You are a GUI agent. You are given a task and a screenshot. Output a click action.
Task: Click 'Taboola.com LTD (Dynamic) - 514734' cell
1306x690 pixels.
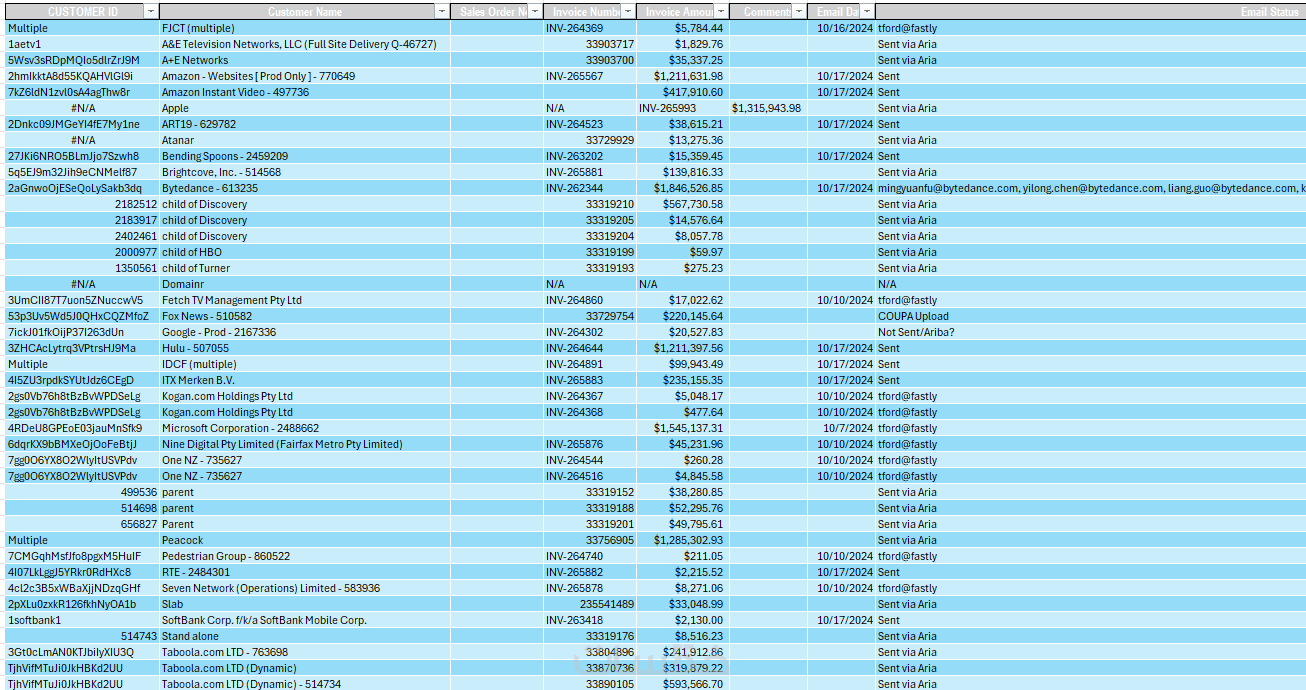point(305,684)
